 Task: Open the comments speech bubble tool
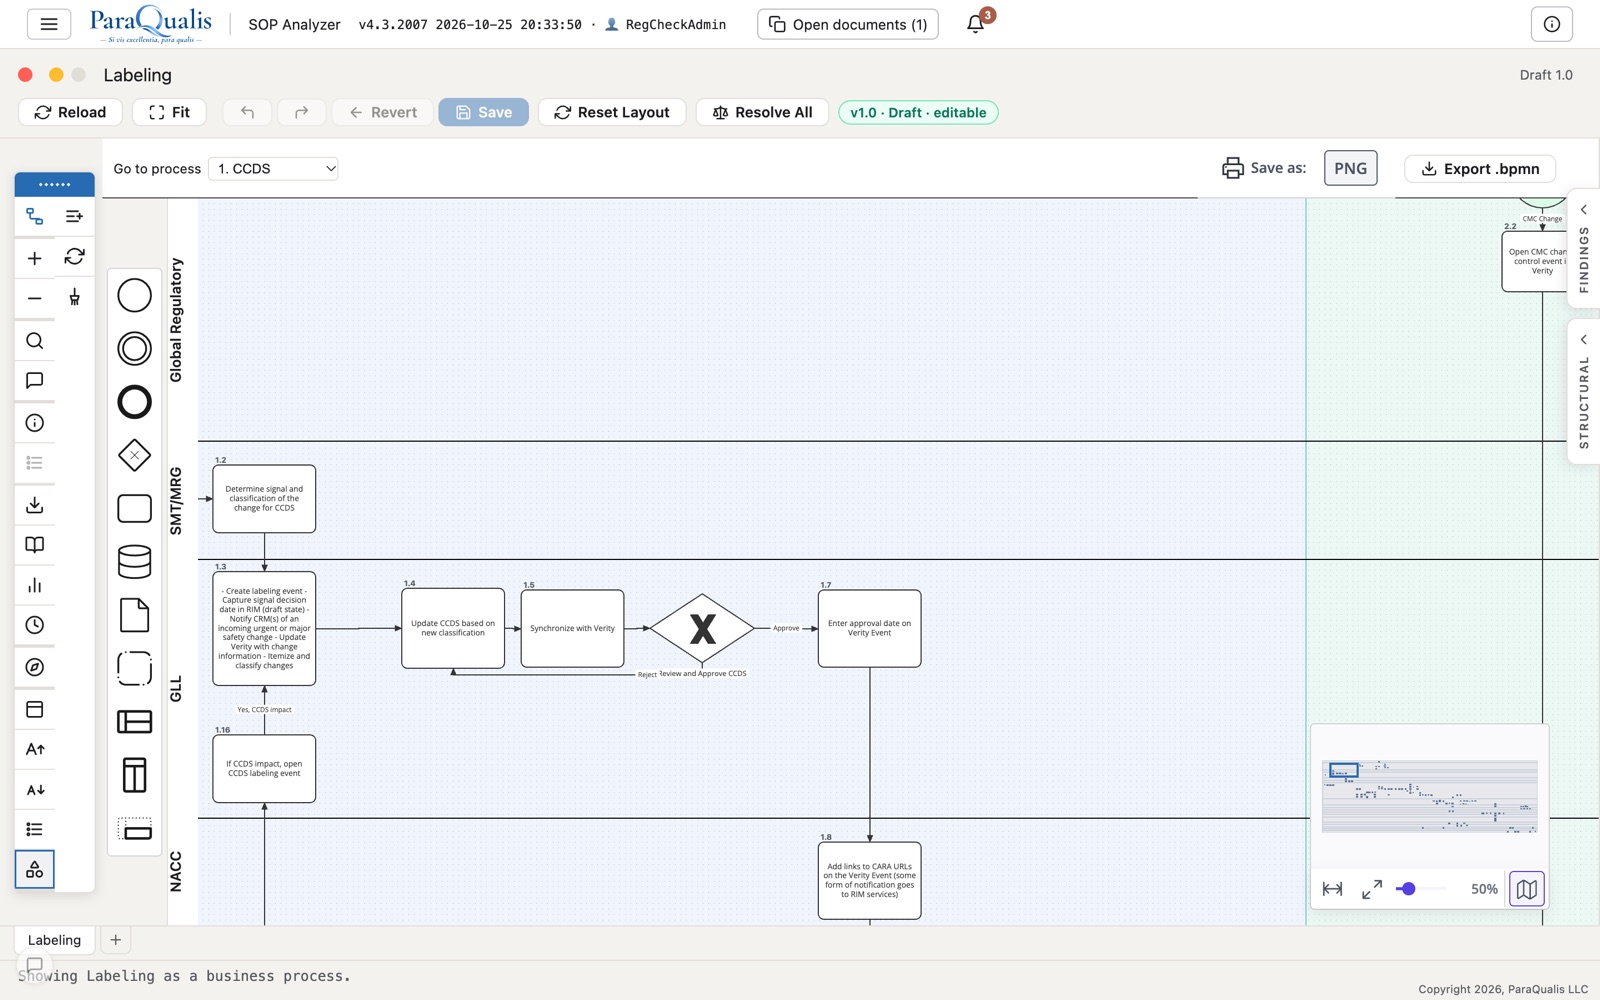[x=35, y=381]
